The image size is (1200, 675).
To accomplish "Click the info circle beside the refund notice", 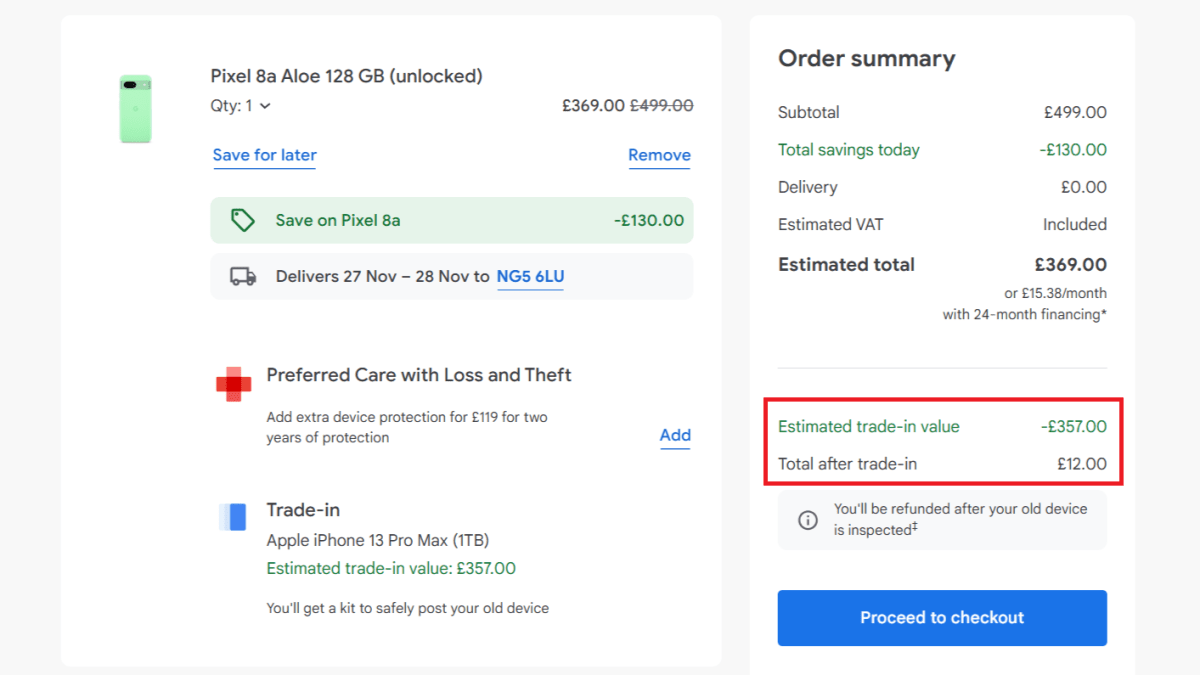I will 808,519.
